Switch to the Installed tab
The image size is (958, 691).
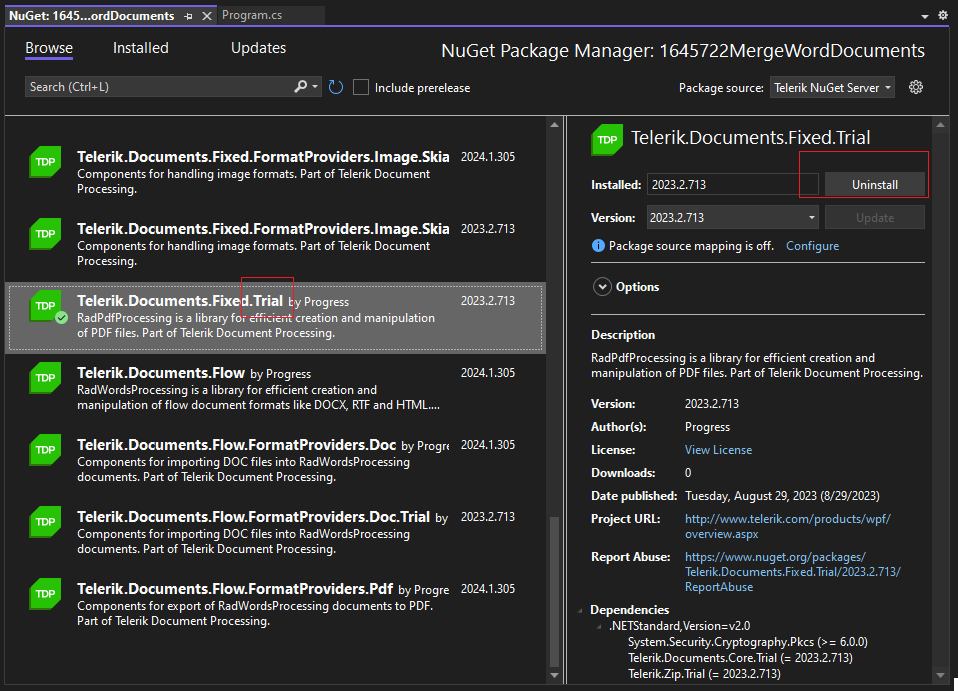(x=140, y=48)
